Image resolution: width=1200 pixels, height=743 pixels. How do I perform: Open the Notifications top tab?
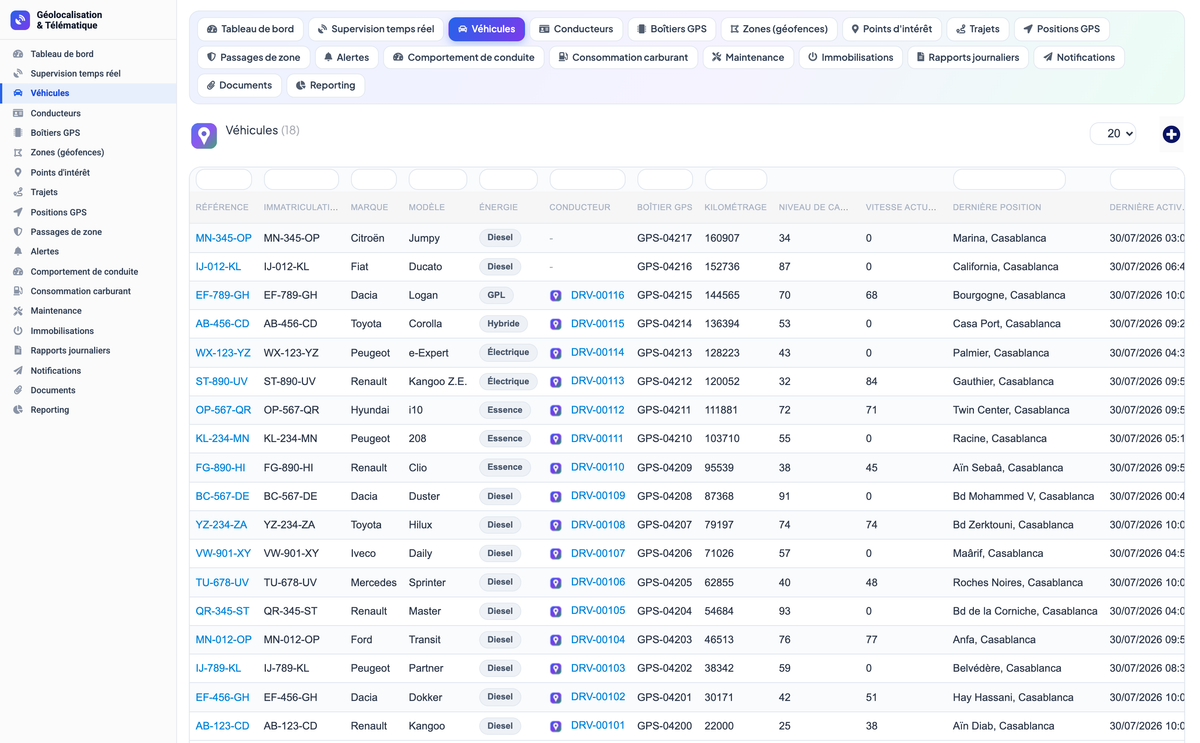[1079, 57]
